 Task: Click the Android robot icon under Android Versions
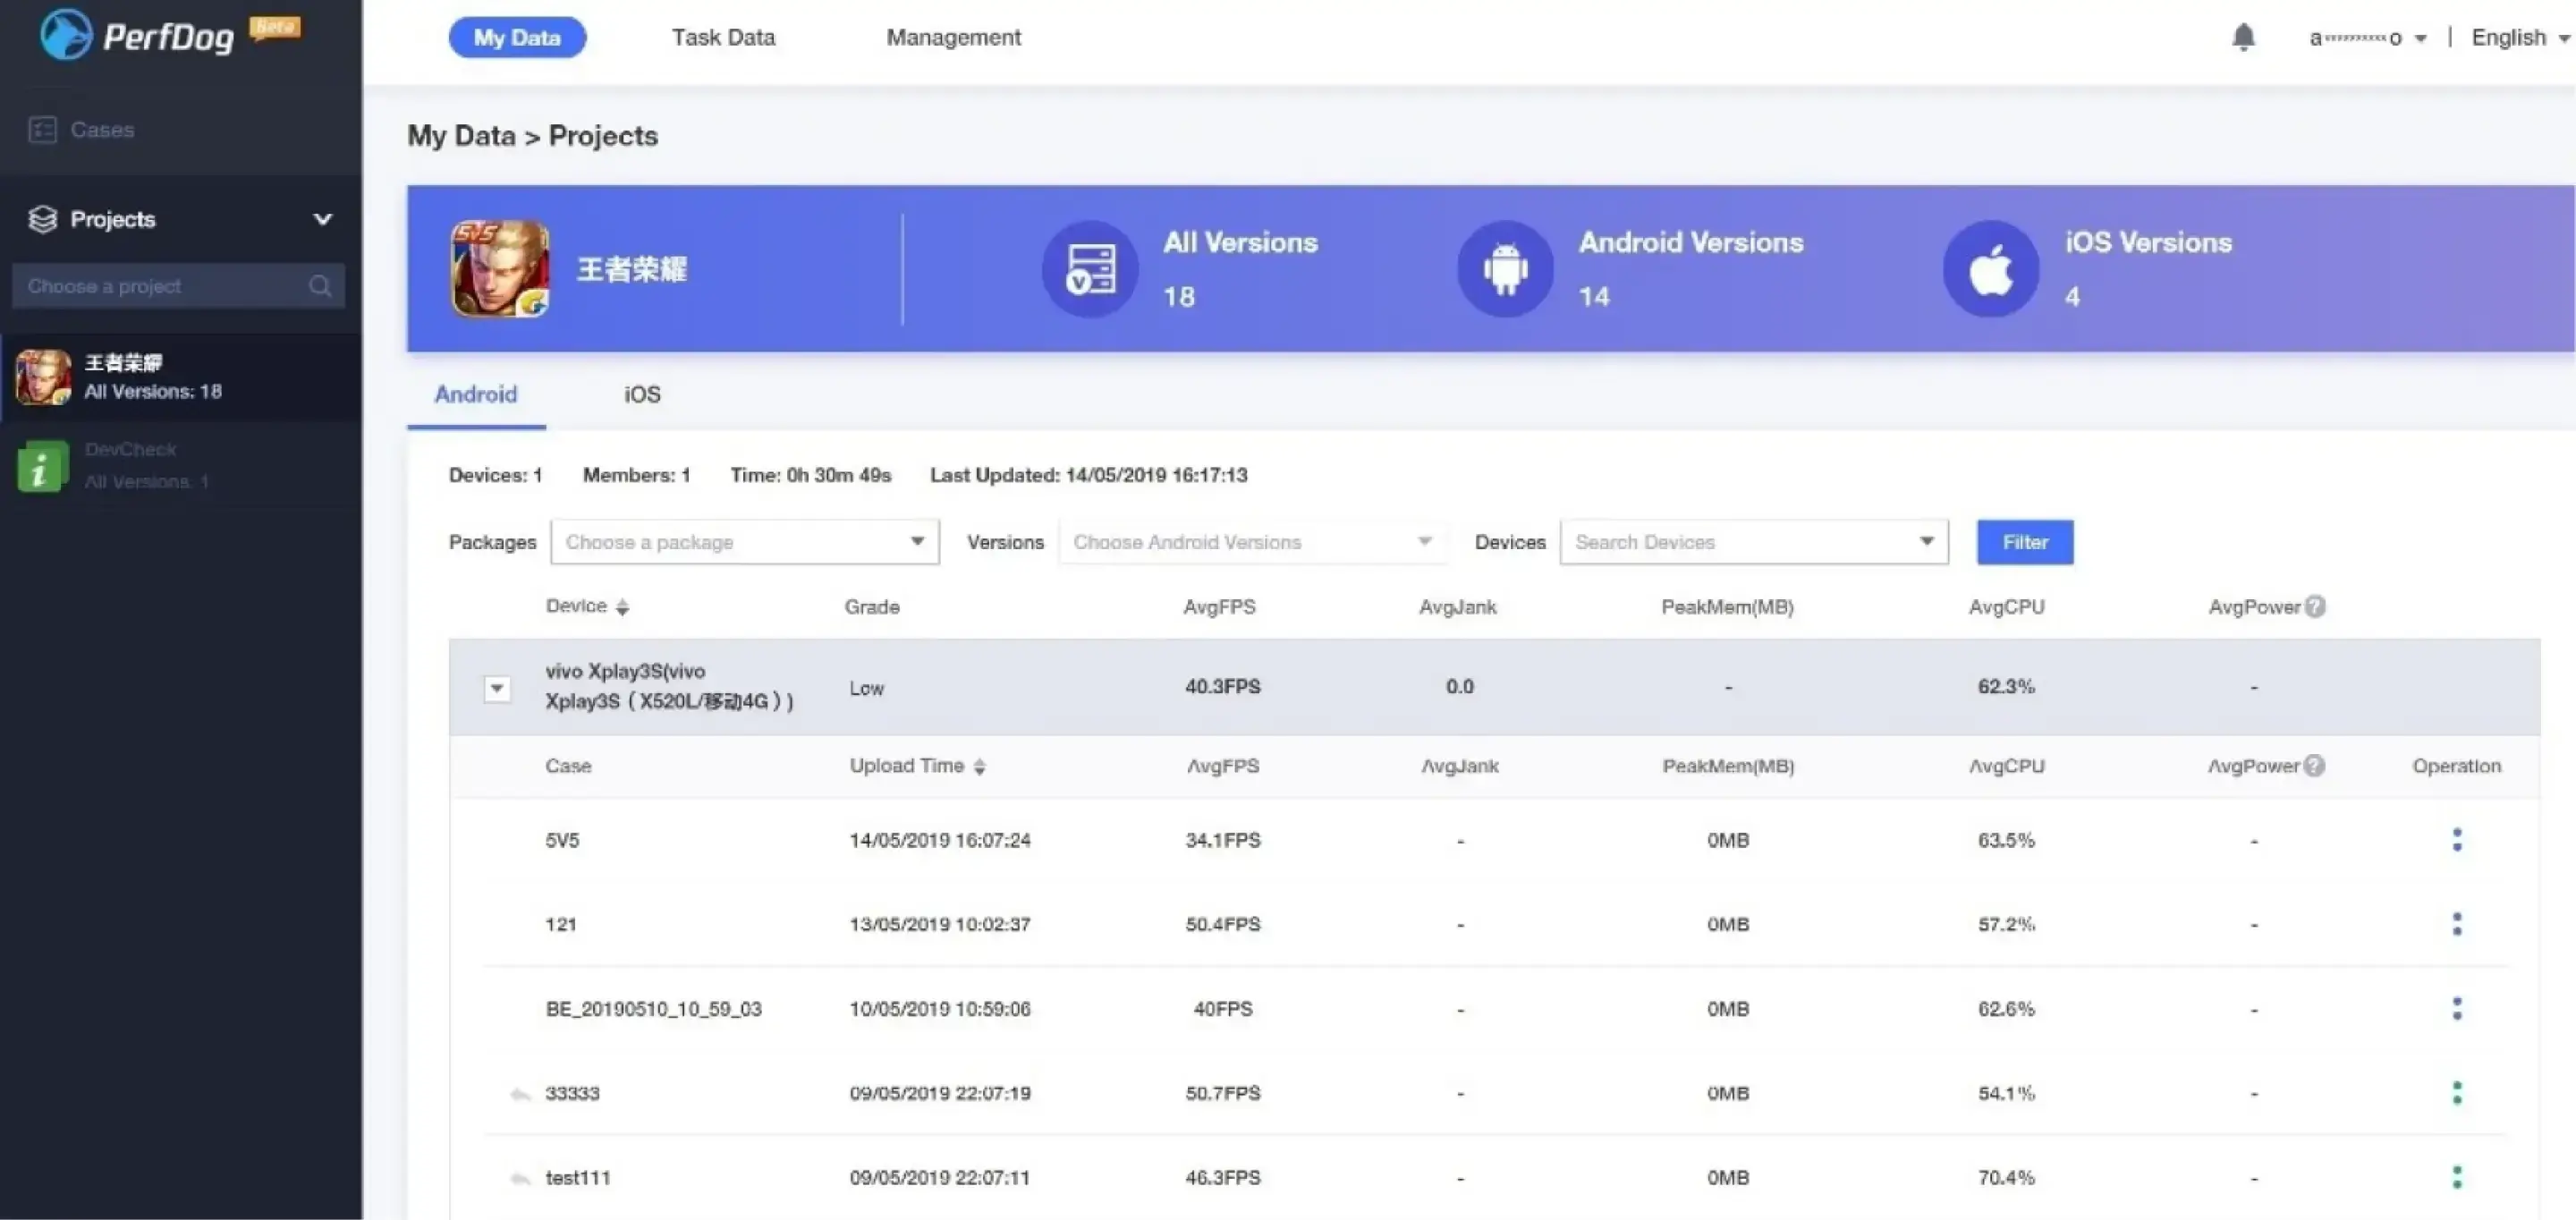click(x=1504, y=268)
